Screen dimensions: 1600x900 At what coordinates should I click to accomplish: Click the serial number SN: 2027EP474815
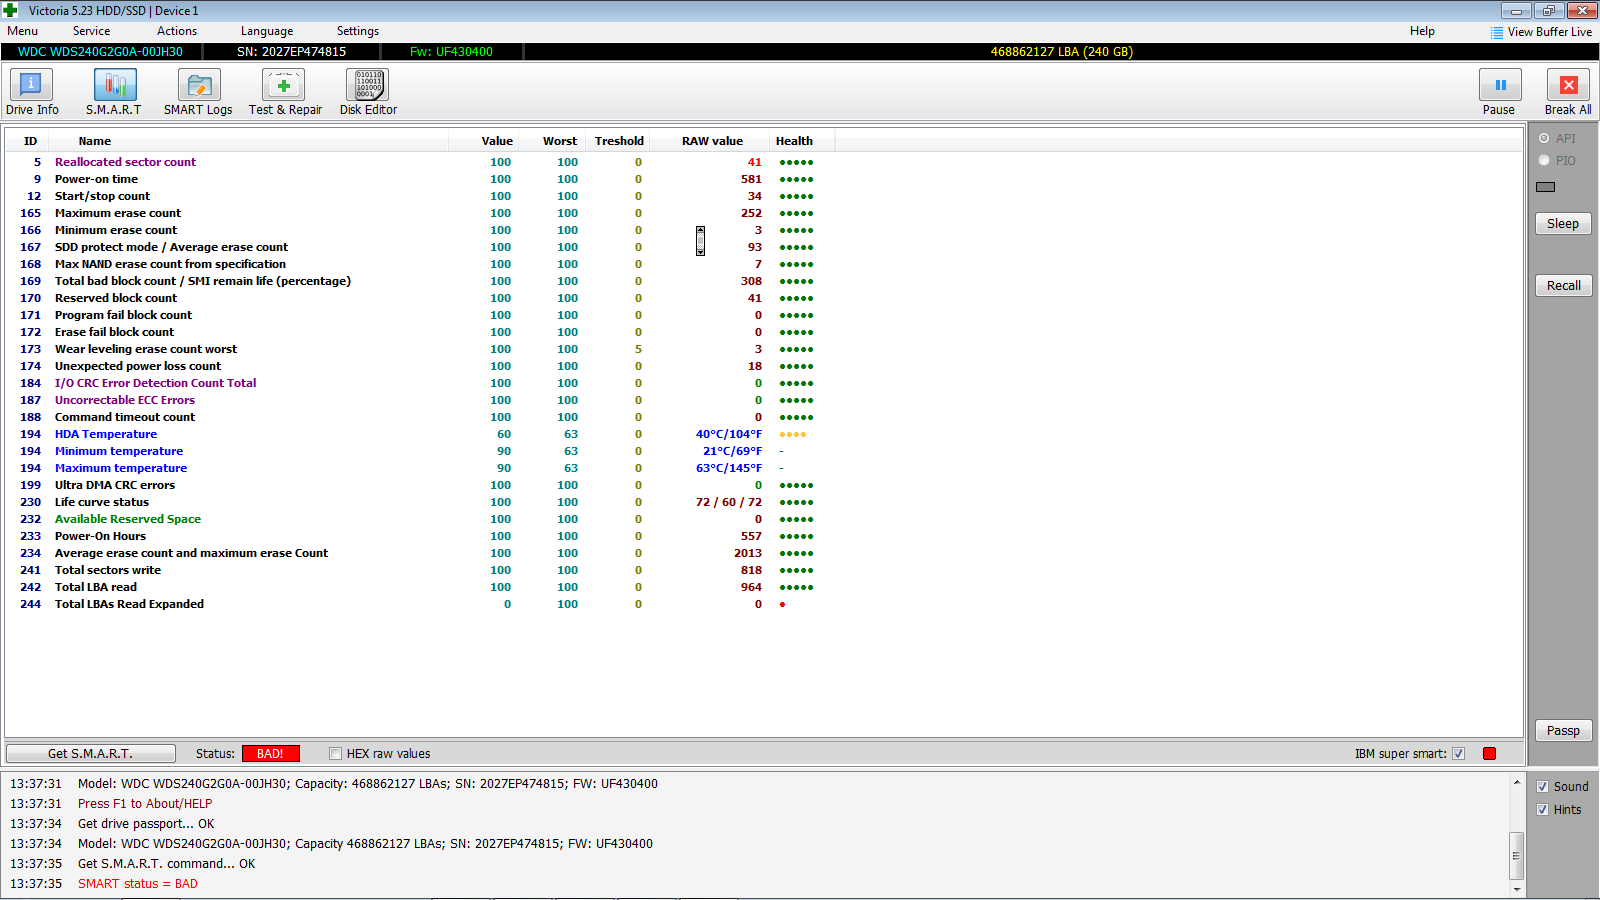[x=291, y=52]
